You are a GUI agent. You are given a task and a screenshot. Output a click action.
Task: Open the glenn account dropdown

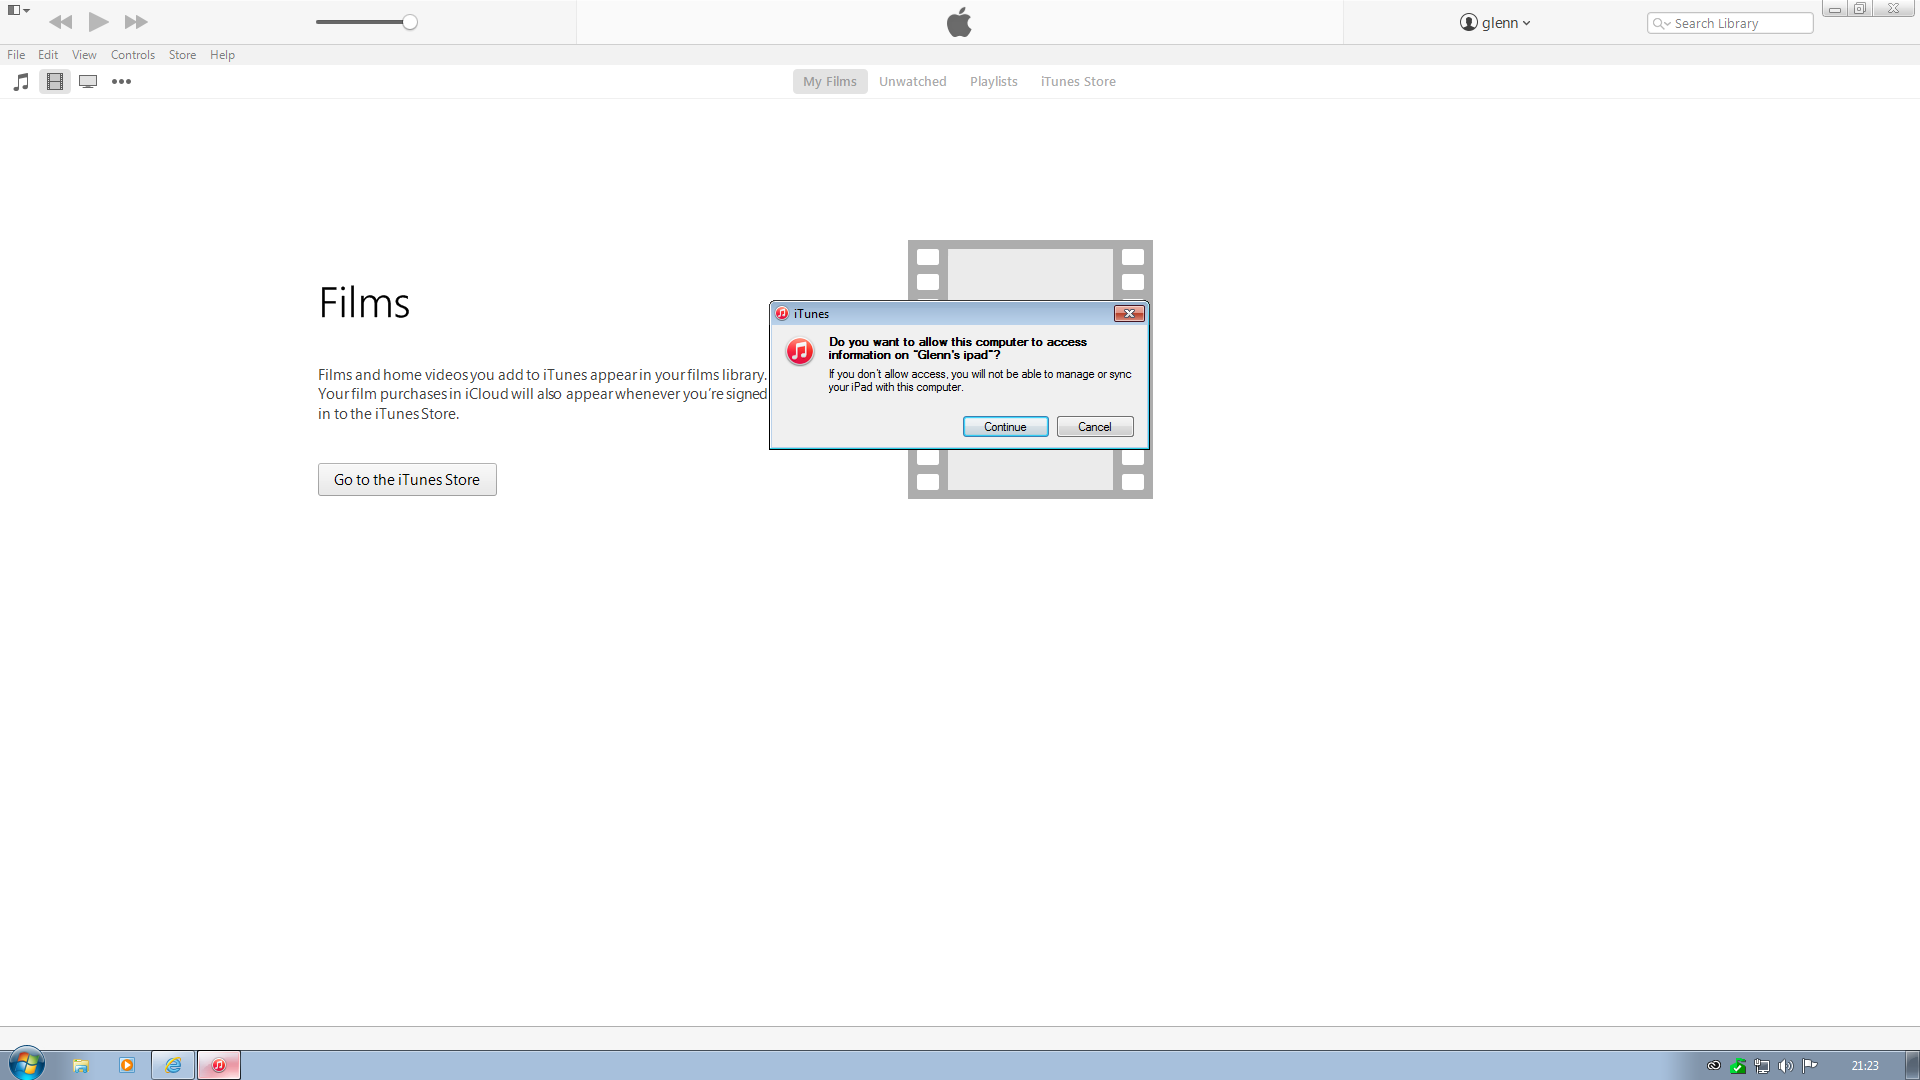click(x=1495, y=23)
